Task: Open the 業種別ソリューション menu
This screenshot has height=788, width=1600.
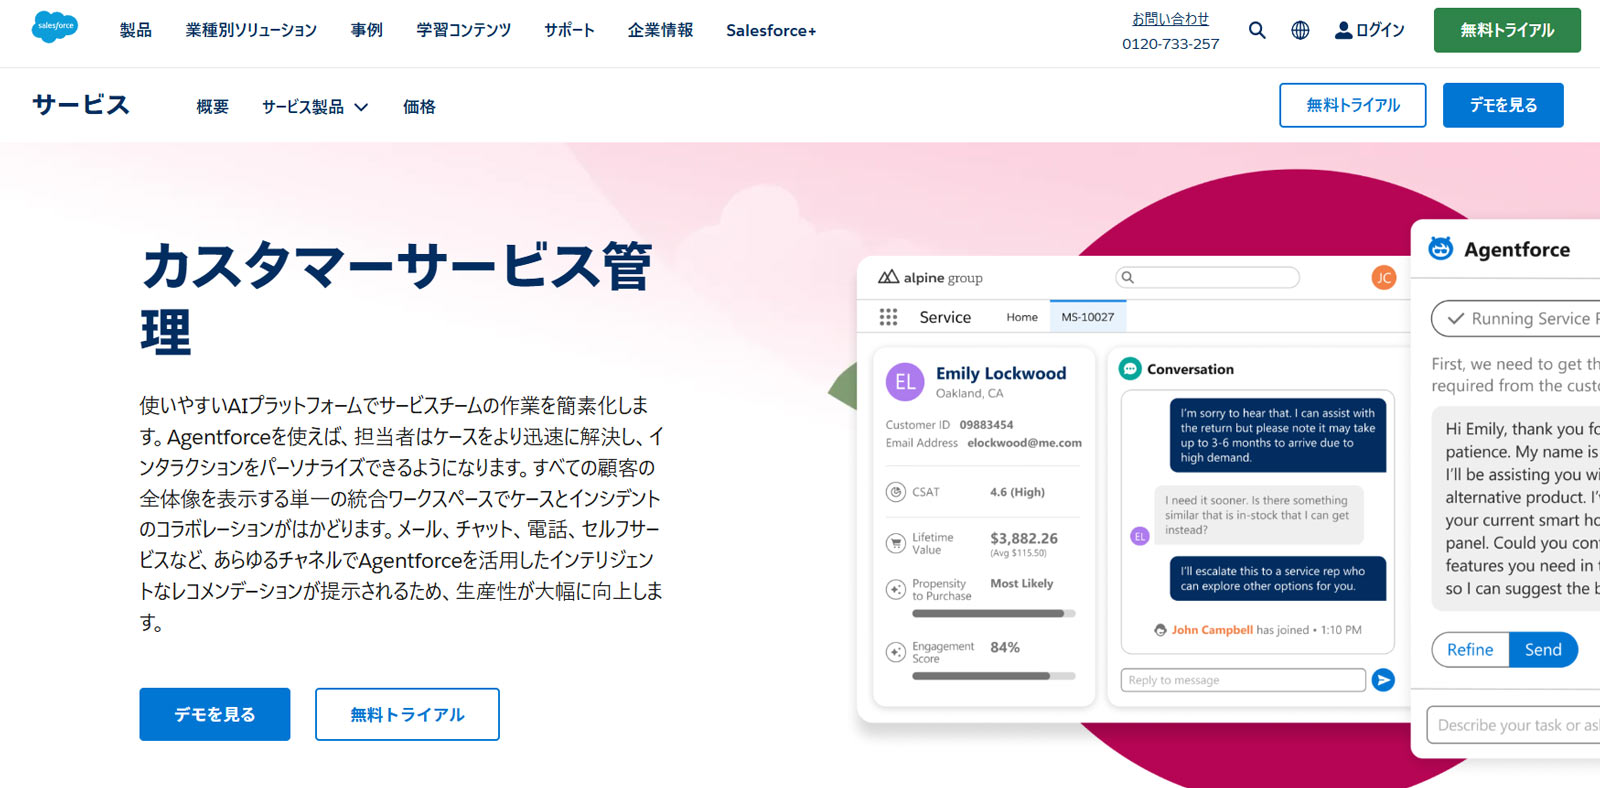Action: point(251,30)
